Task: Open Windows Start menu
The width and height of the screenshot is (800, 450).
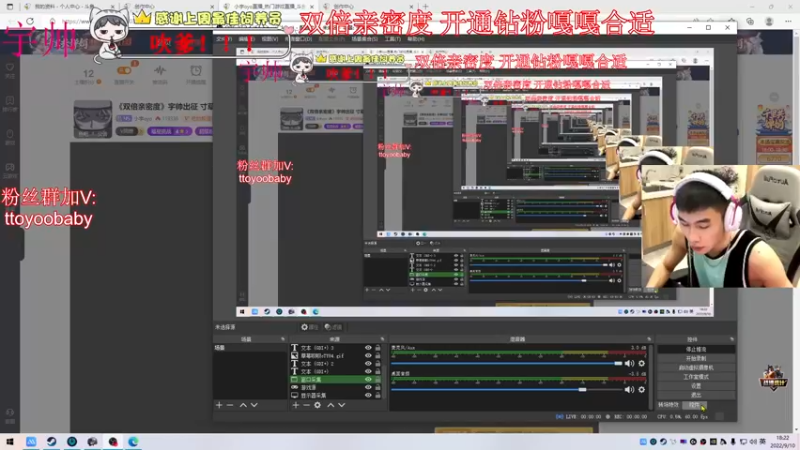Action: tap(10, 442)
